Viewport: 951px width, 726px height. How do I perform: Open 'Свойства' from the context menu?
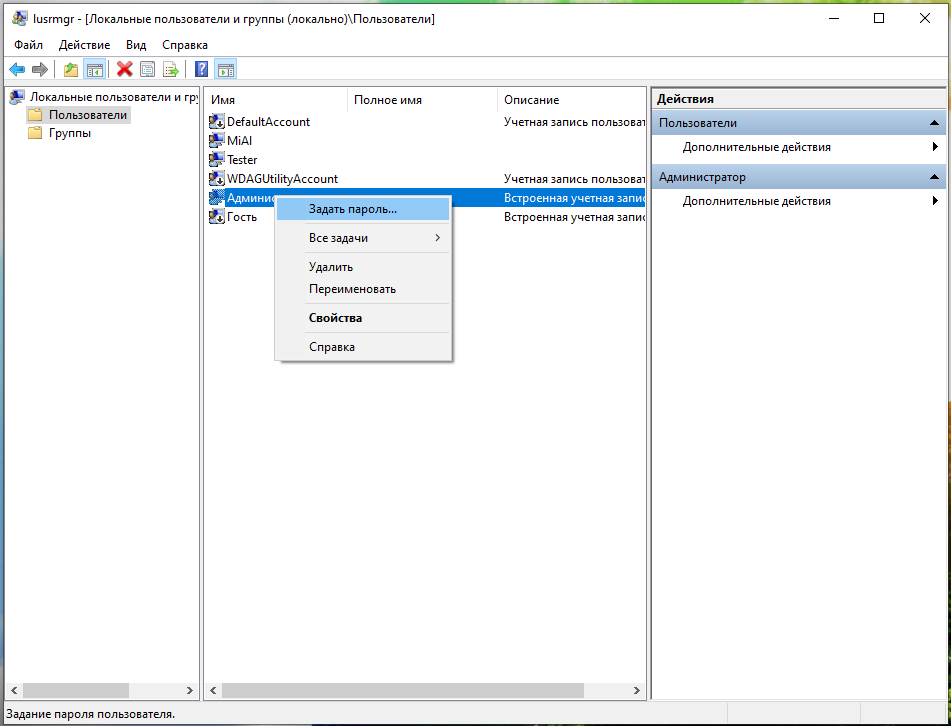335,318
